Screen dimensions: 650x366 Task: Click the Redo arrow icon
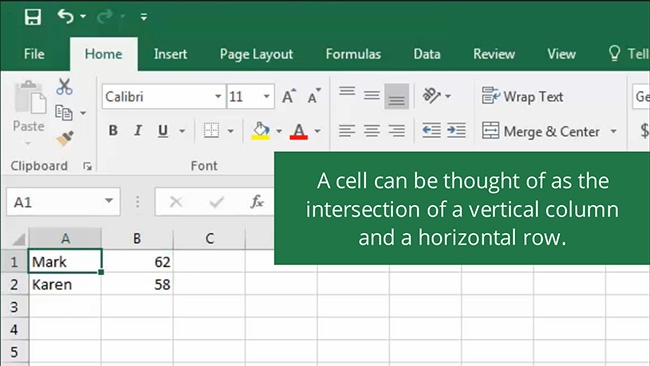[105, 17]
